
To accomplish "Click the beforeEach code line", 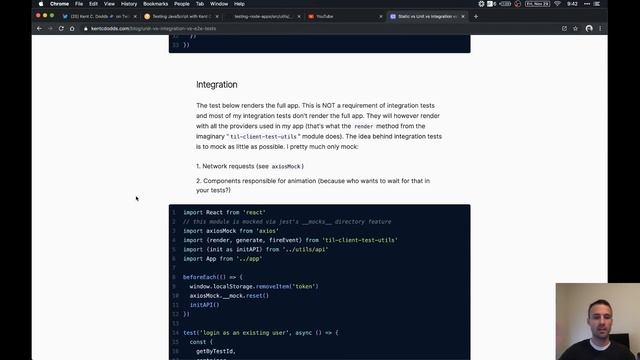I will point(213,277).
